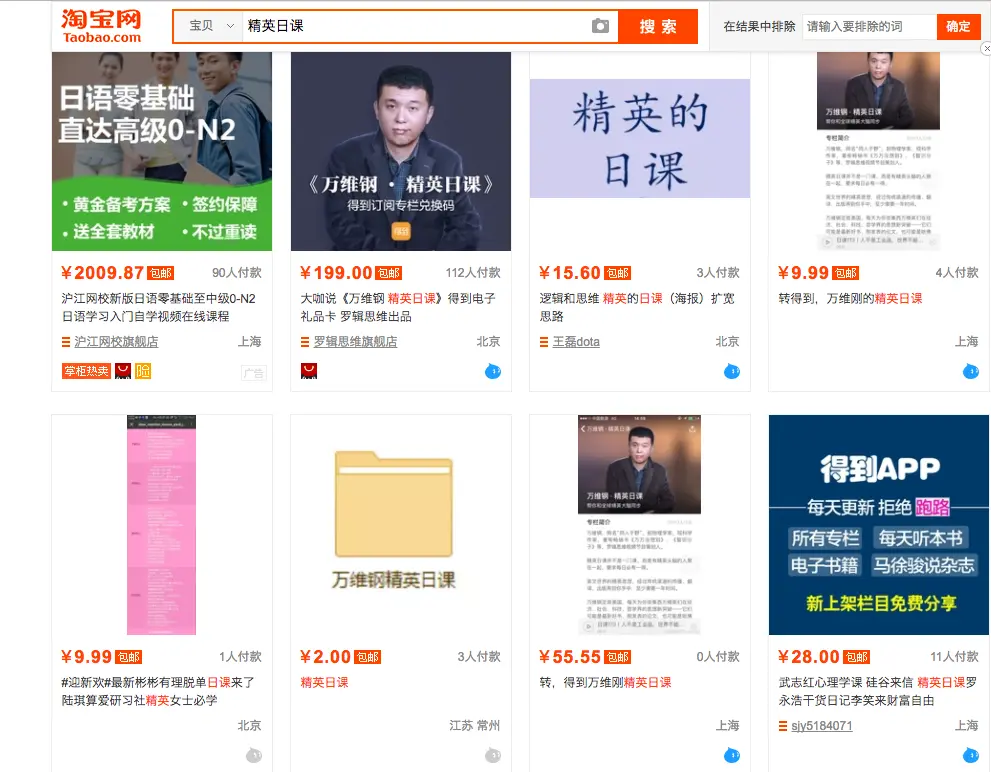Visit the 沪江网校旗舰店 shop

(116, 342)
